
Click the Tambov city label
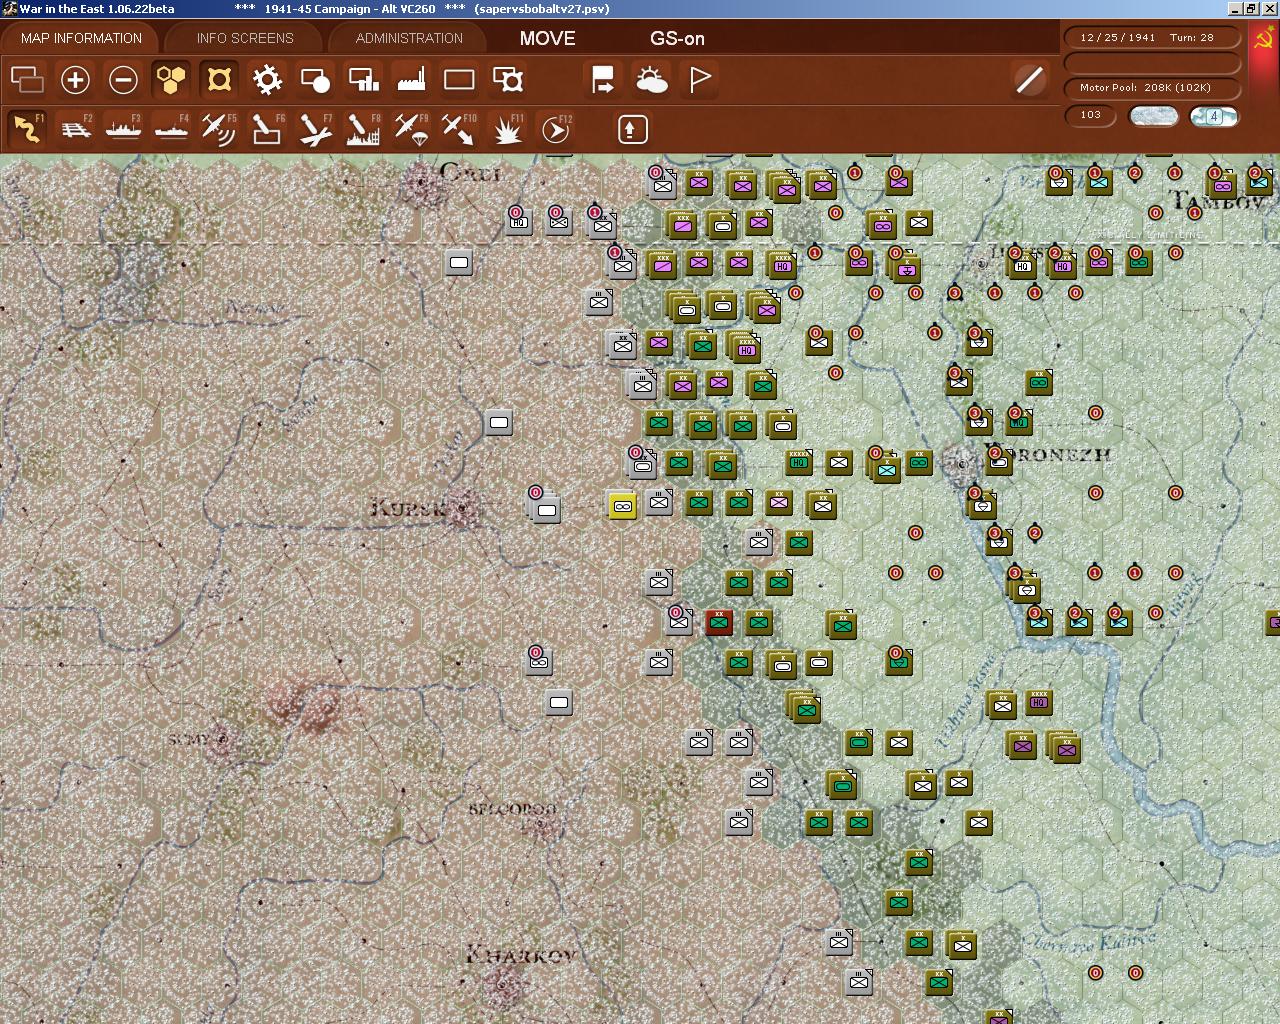tap(1218, 201)
